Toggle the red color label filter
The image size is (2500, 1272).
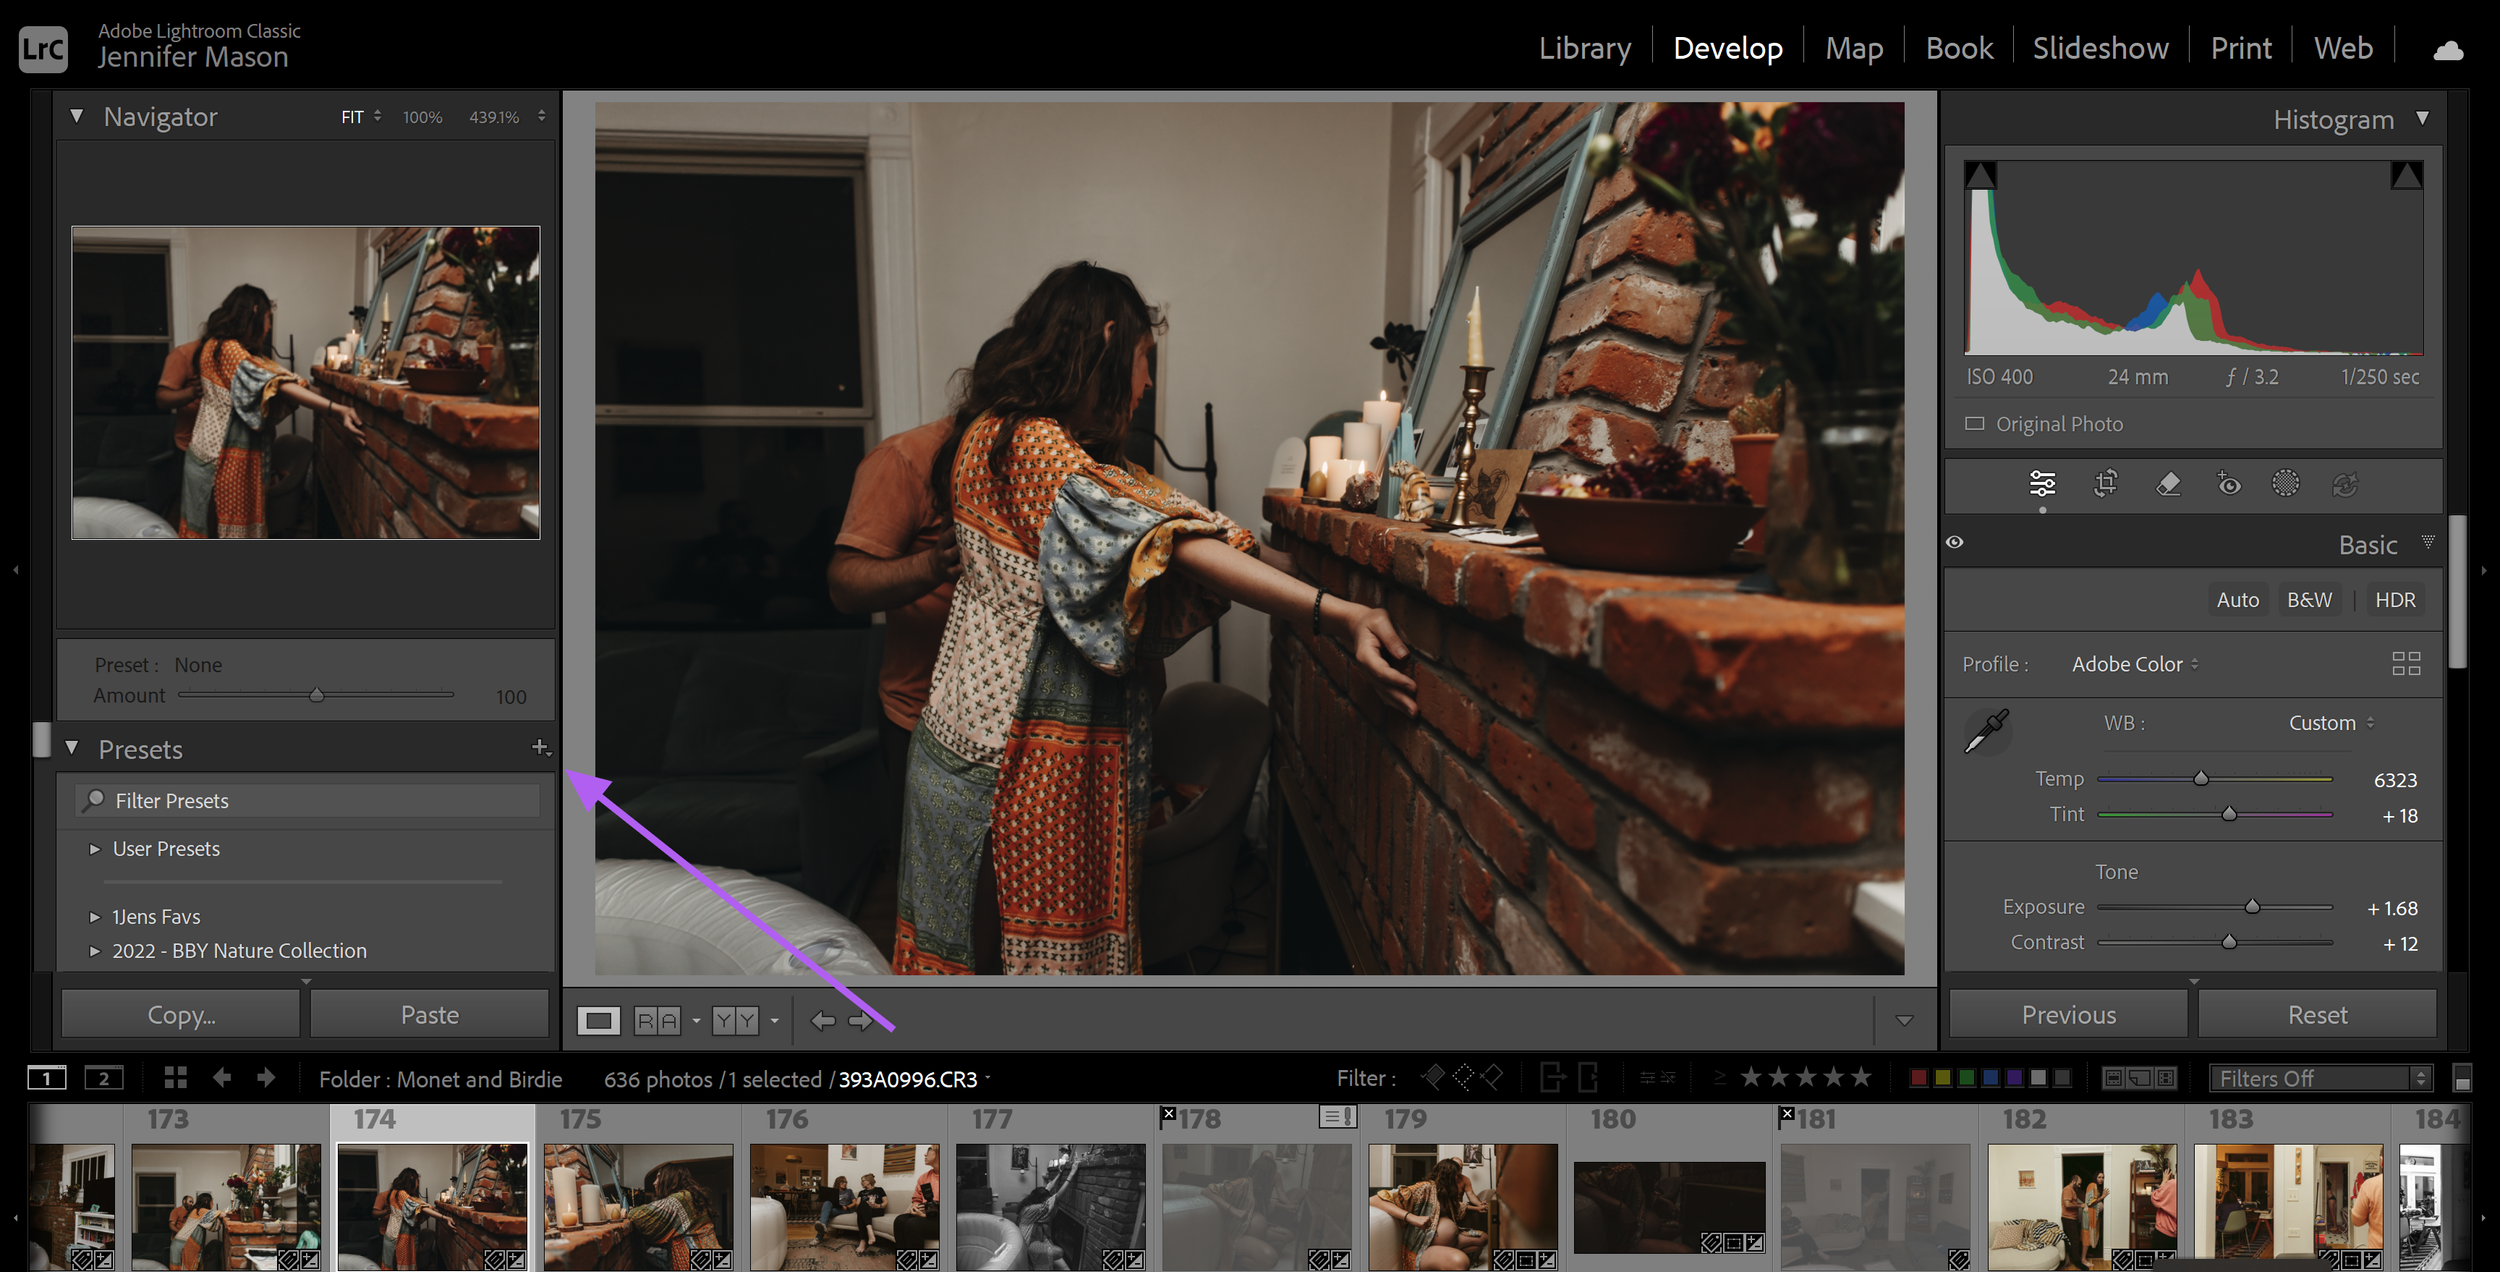tap(1918, 1077)
